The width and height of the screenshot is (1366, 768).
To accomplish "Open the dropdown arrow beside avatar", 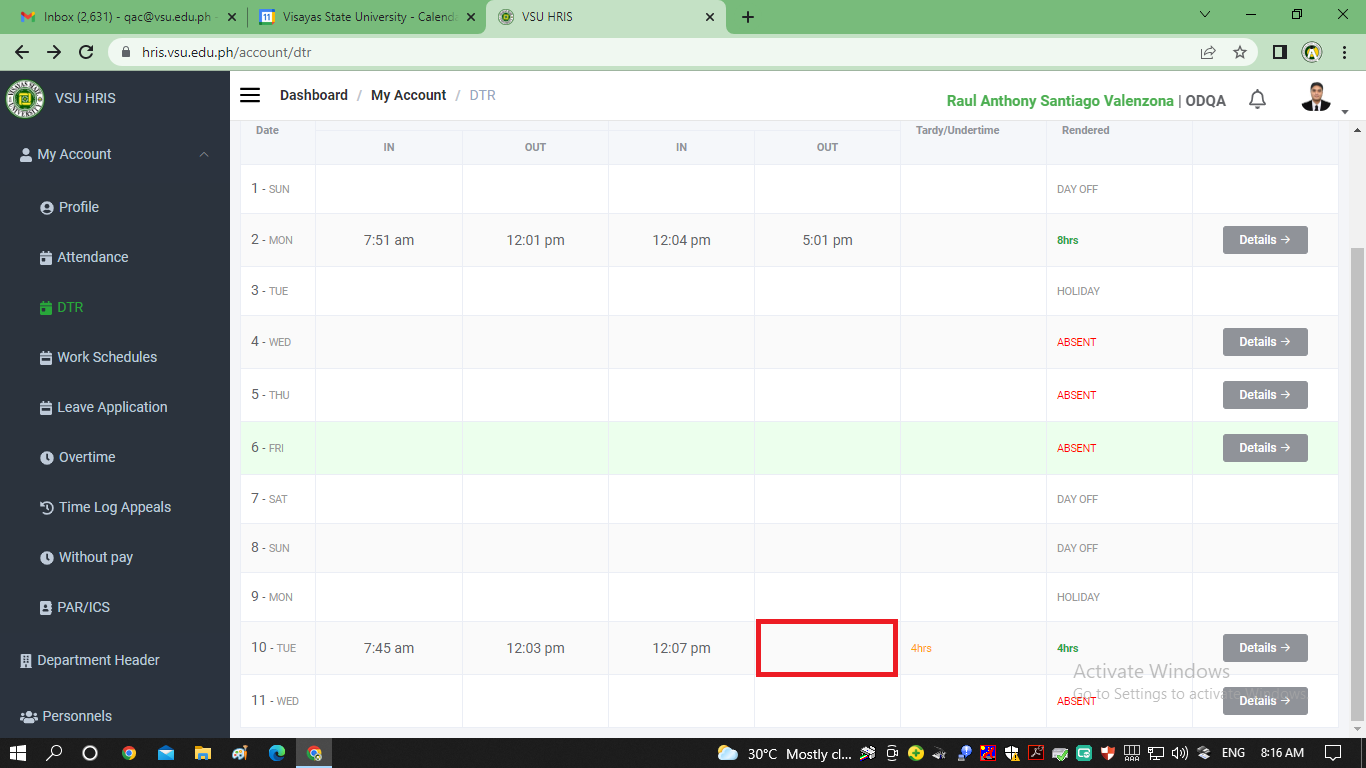I will tap(1345, 111).
